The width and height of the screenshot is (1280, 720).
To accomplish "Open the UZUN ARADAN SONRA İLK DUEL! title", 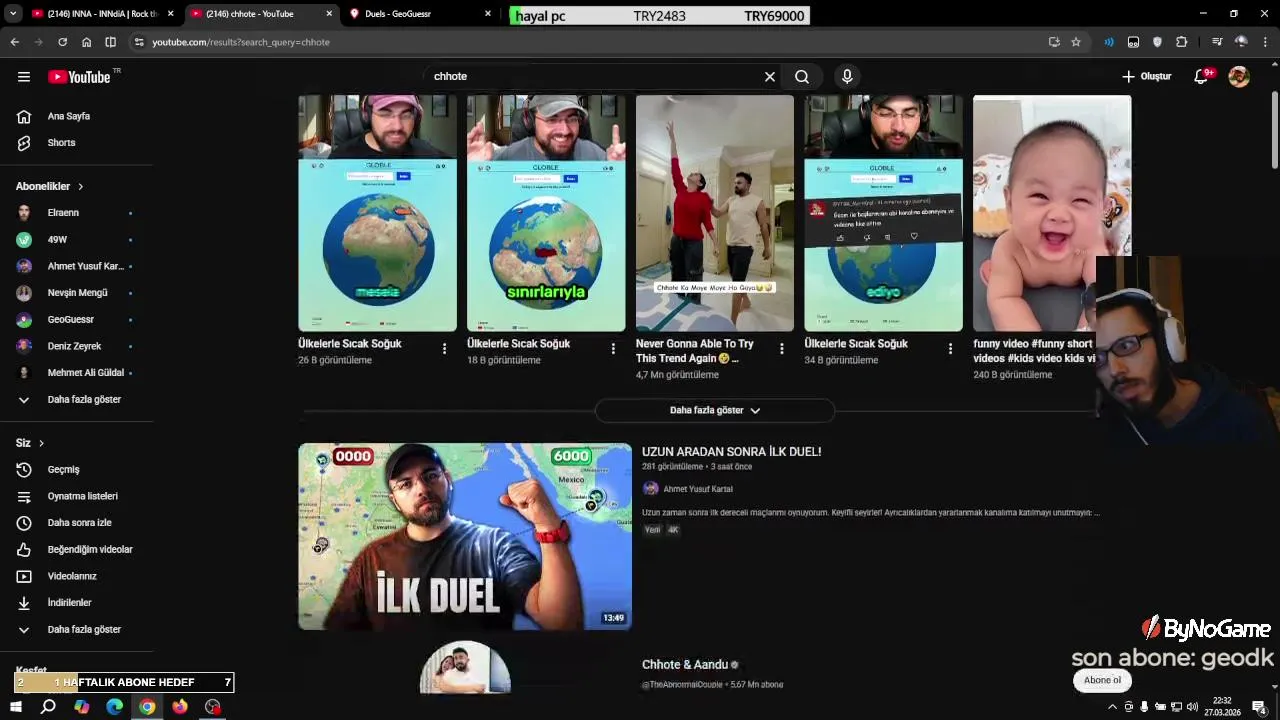I will click(731, 452).
